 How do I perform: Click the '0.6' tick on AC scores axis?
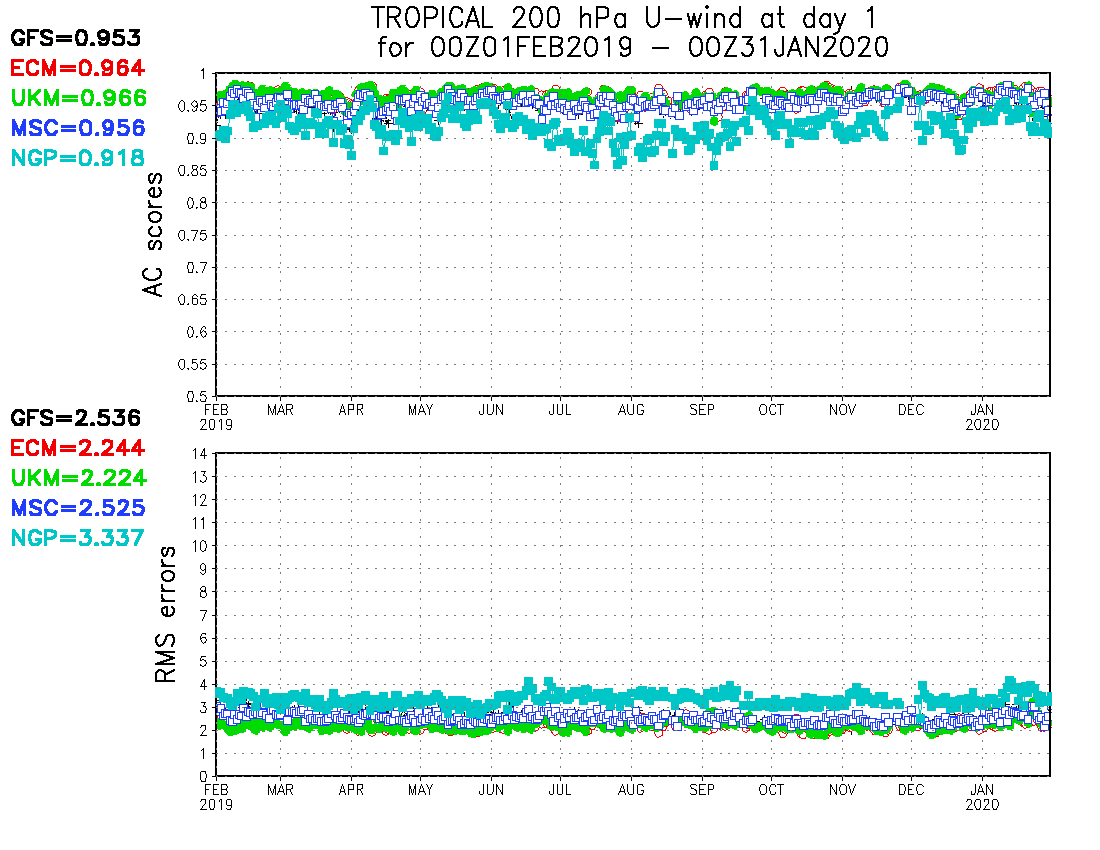pos(197,332)
